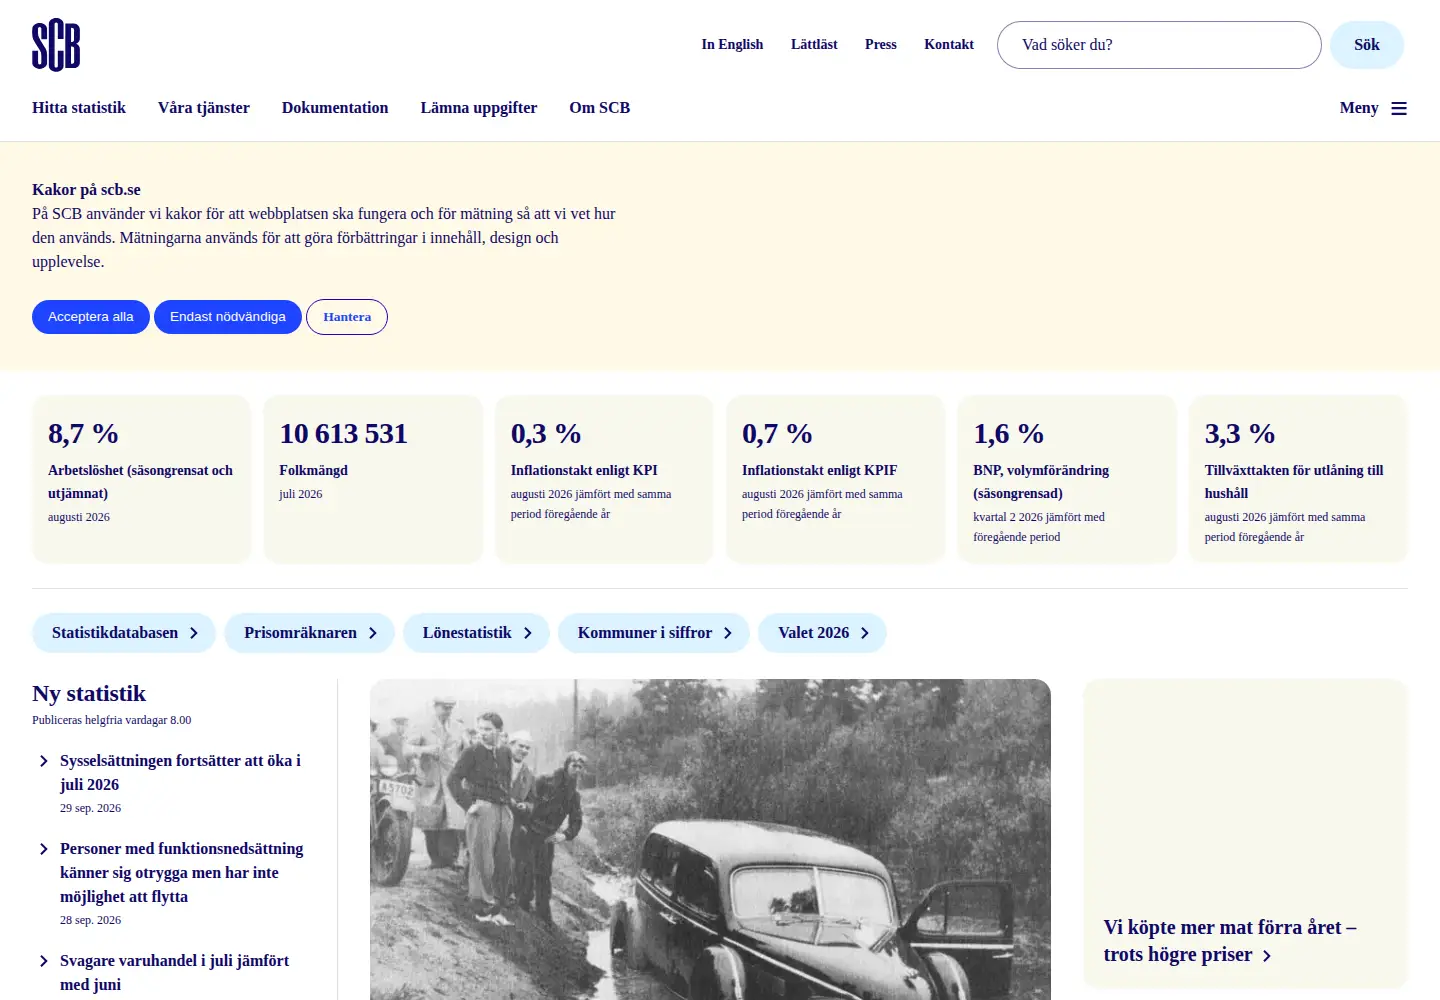This screenshot has height=1000, width=1440.
Task: Read 'Sysselsättningen fortsätter att öka i juli 2026'
Action: [x=180, y=773]
